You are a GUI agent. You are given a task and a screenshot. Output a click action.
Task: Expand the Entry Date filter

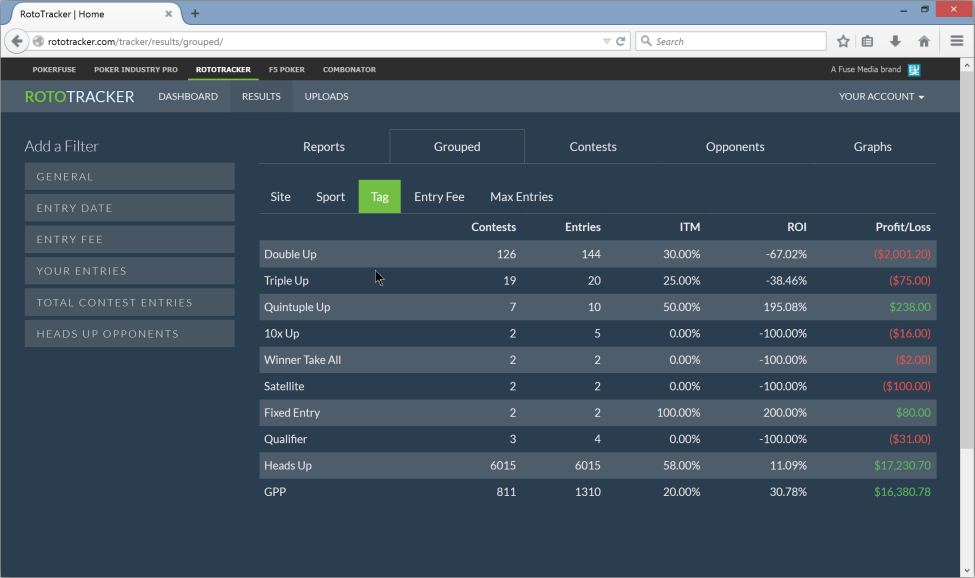pos(129,208)
